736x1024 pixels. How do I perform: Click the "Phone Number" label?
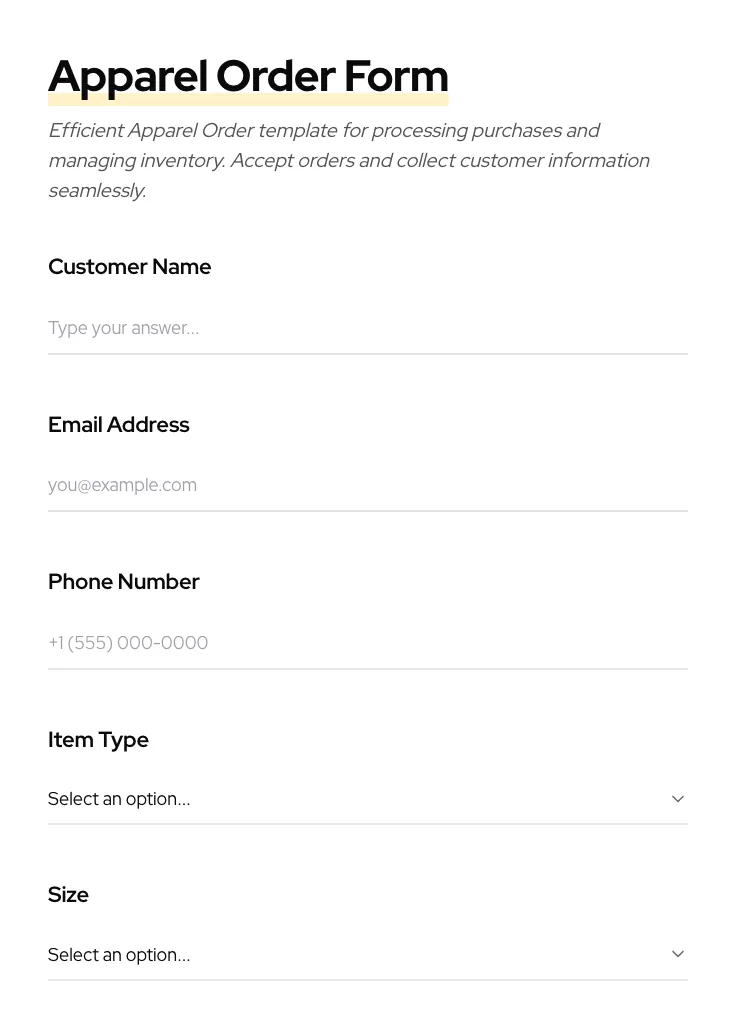click(x=123, y=582)
